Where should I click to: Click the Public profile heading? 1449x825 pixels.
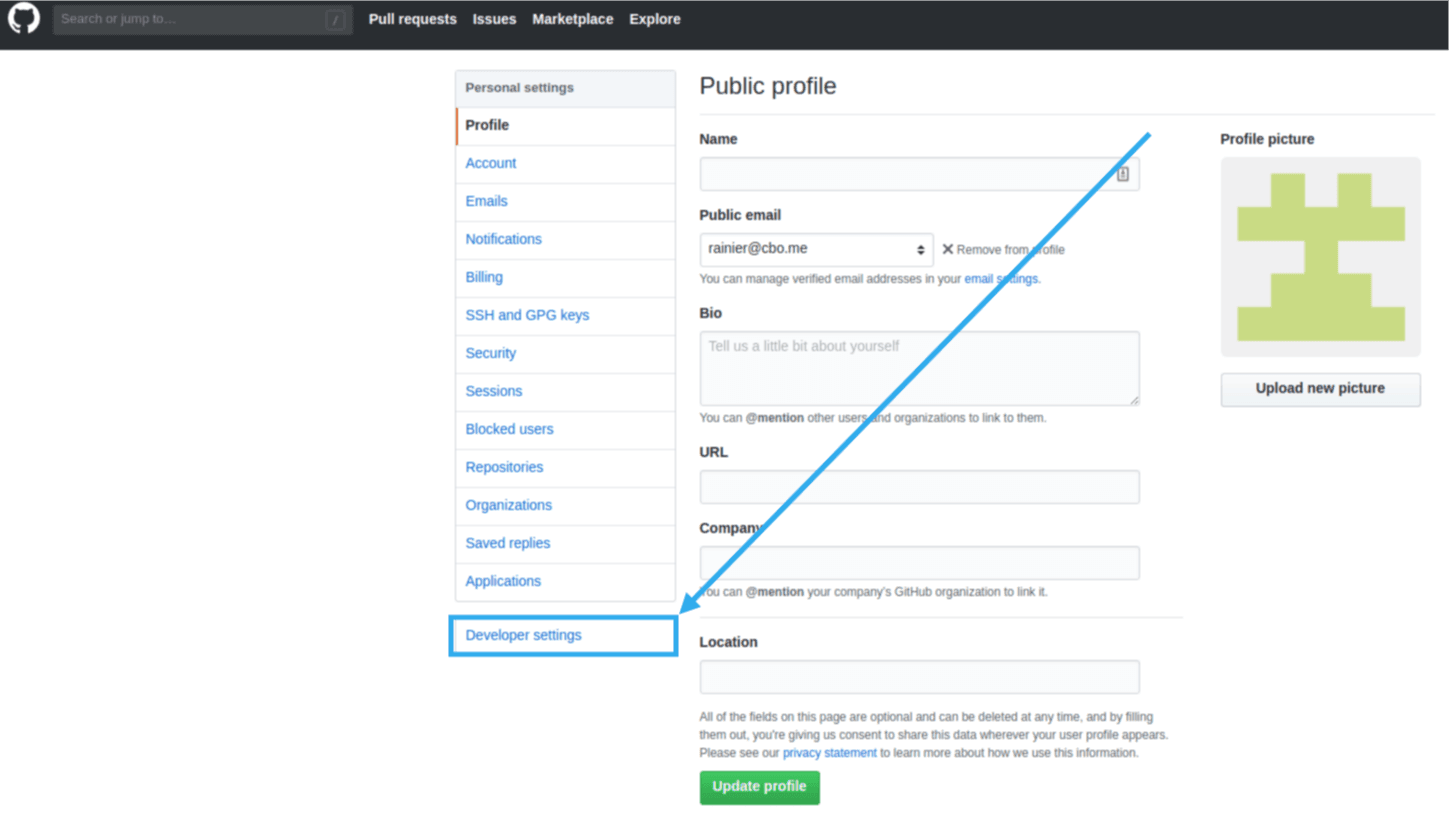768,86
